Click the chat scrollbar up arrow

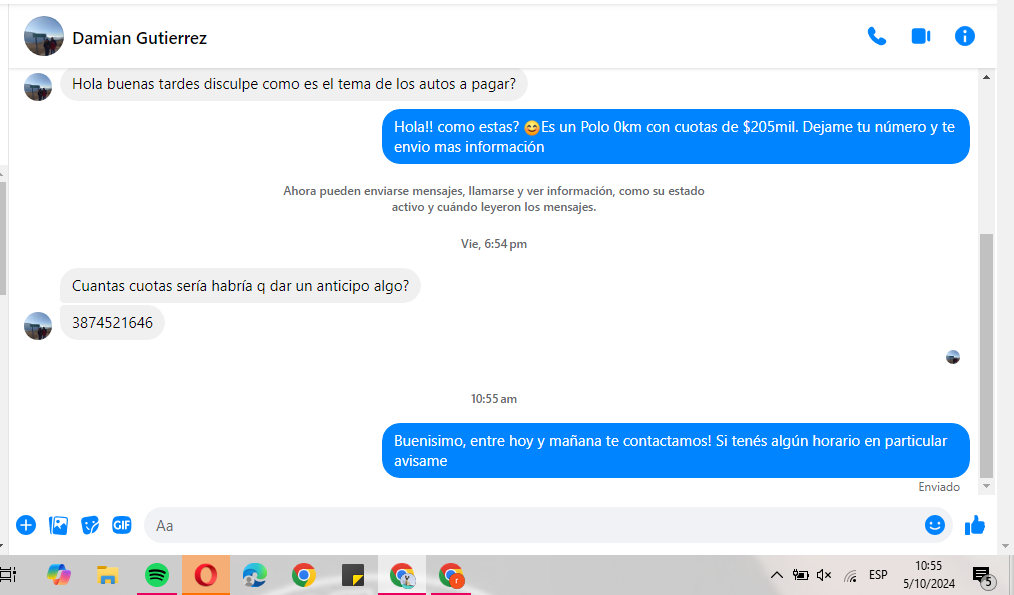[x=986, y=78]
